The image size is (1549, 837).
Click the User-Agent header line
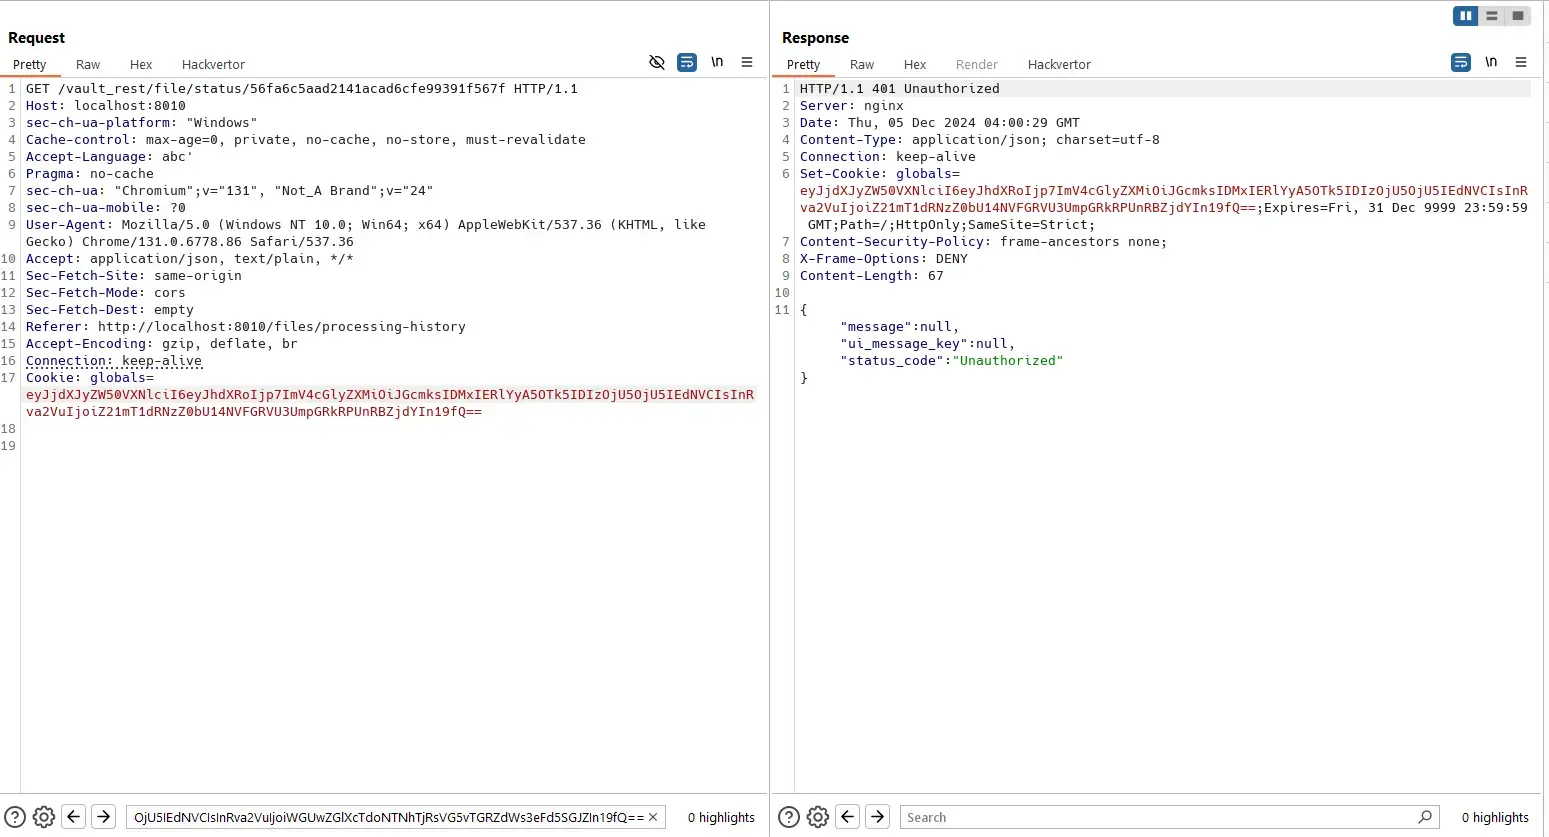point(366,233)
